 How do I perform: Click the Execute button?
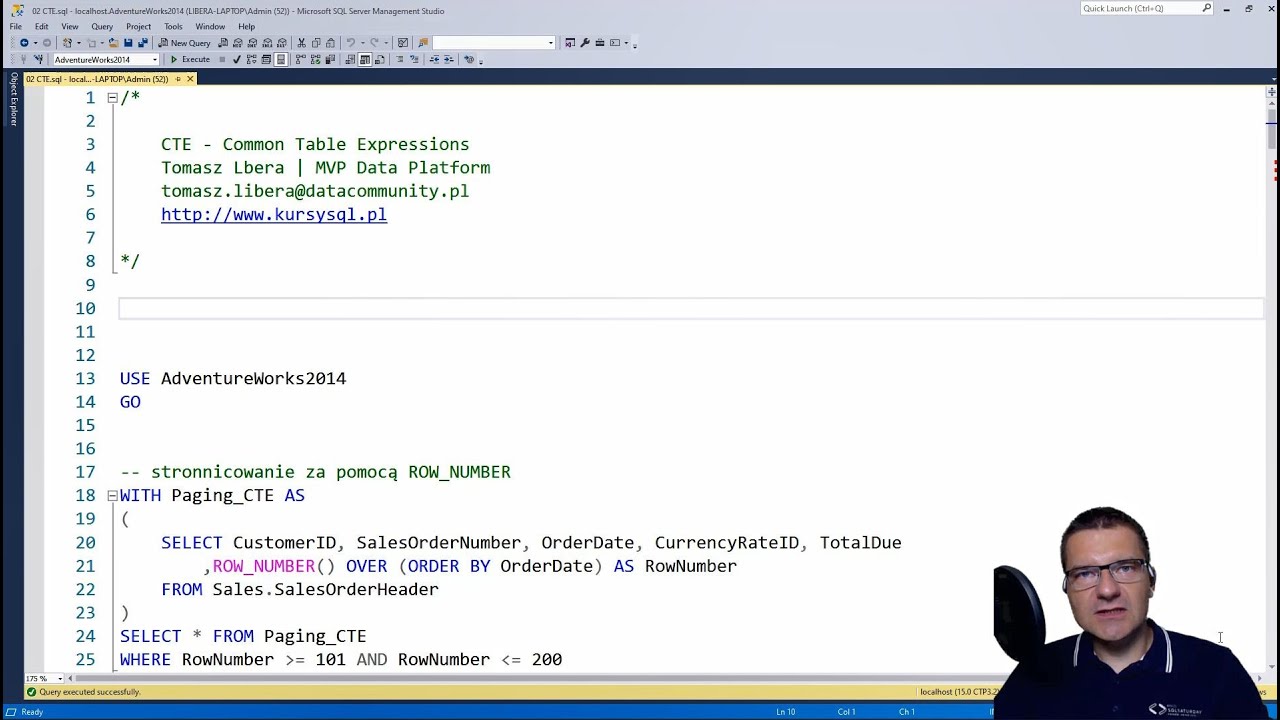pyautogui.click(x=190, y=59)
